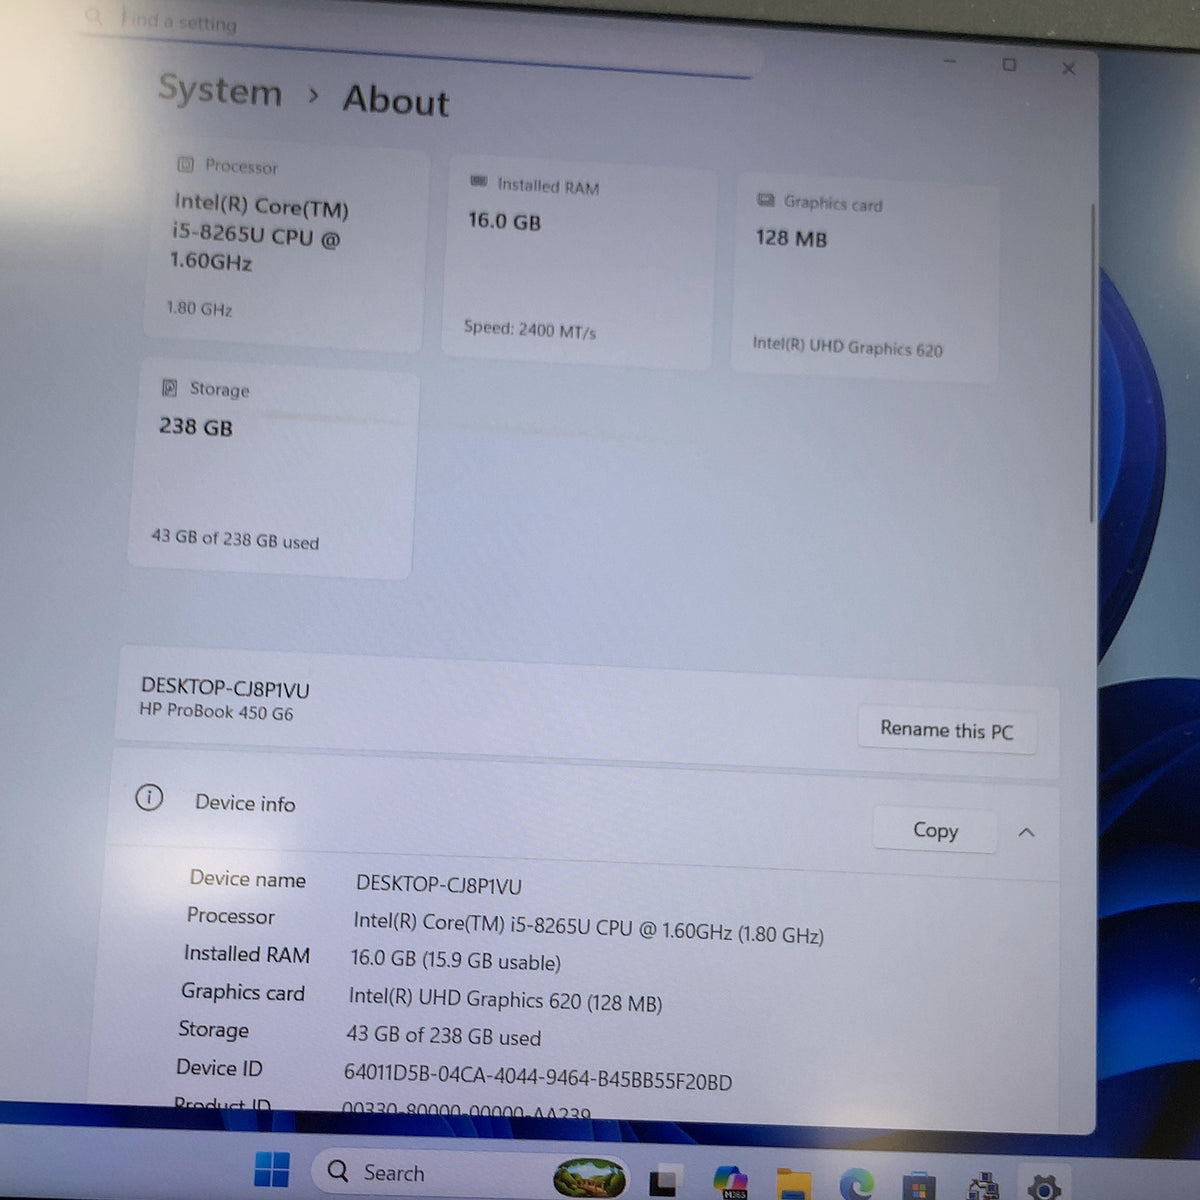Select the 'Speed: 2400 MT/s' text
Viewport: 1200px width, 1200px height.
click(530, 329)
